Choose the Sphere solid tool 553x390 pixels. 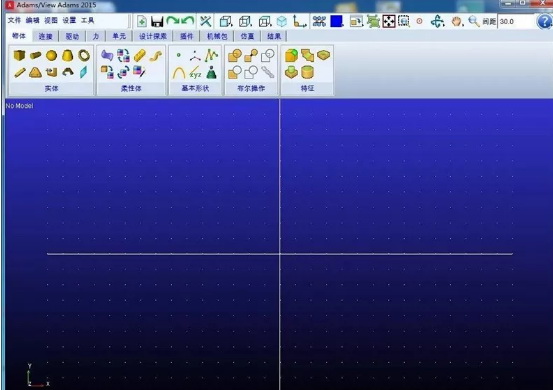51,55
